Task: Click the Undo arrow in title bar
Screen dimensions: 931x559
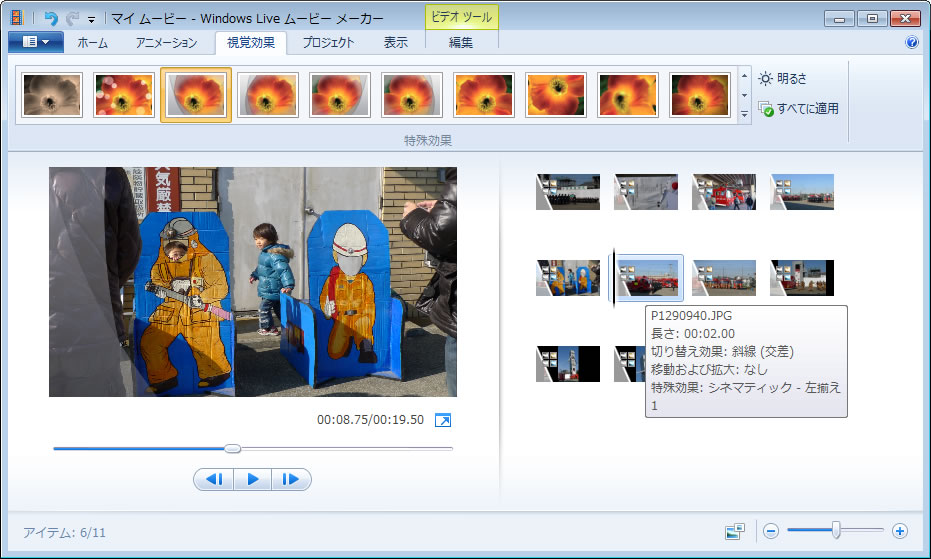Action: 51,18
